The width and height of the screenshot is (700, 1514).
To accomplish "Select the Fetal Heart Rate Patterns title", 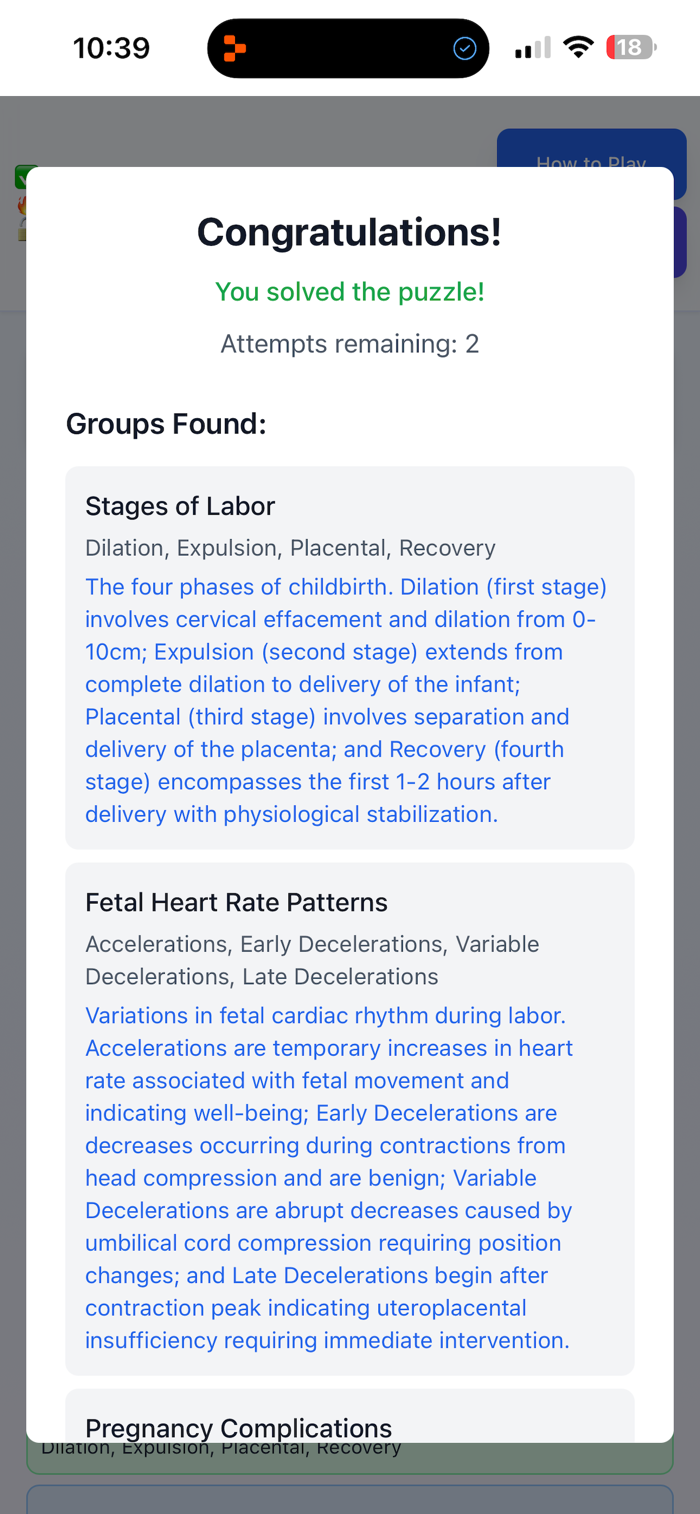I will coord(236,902).
